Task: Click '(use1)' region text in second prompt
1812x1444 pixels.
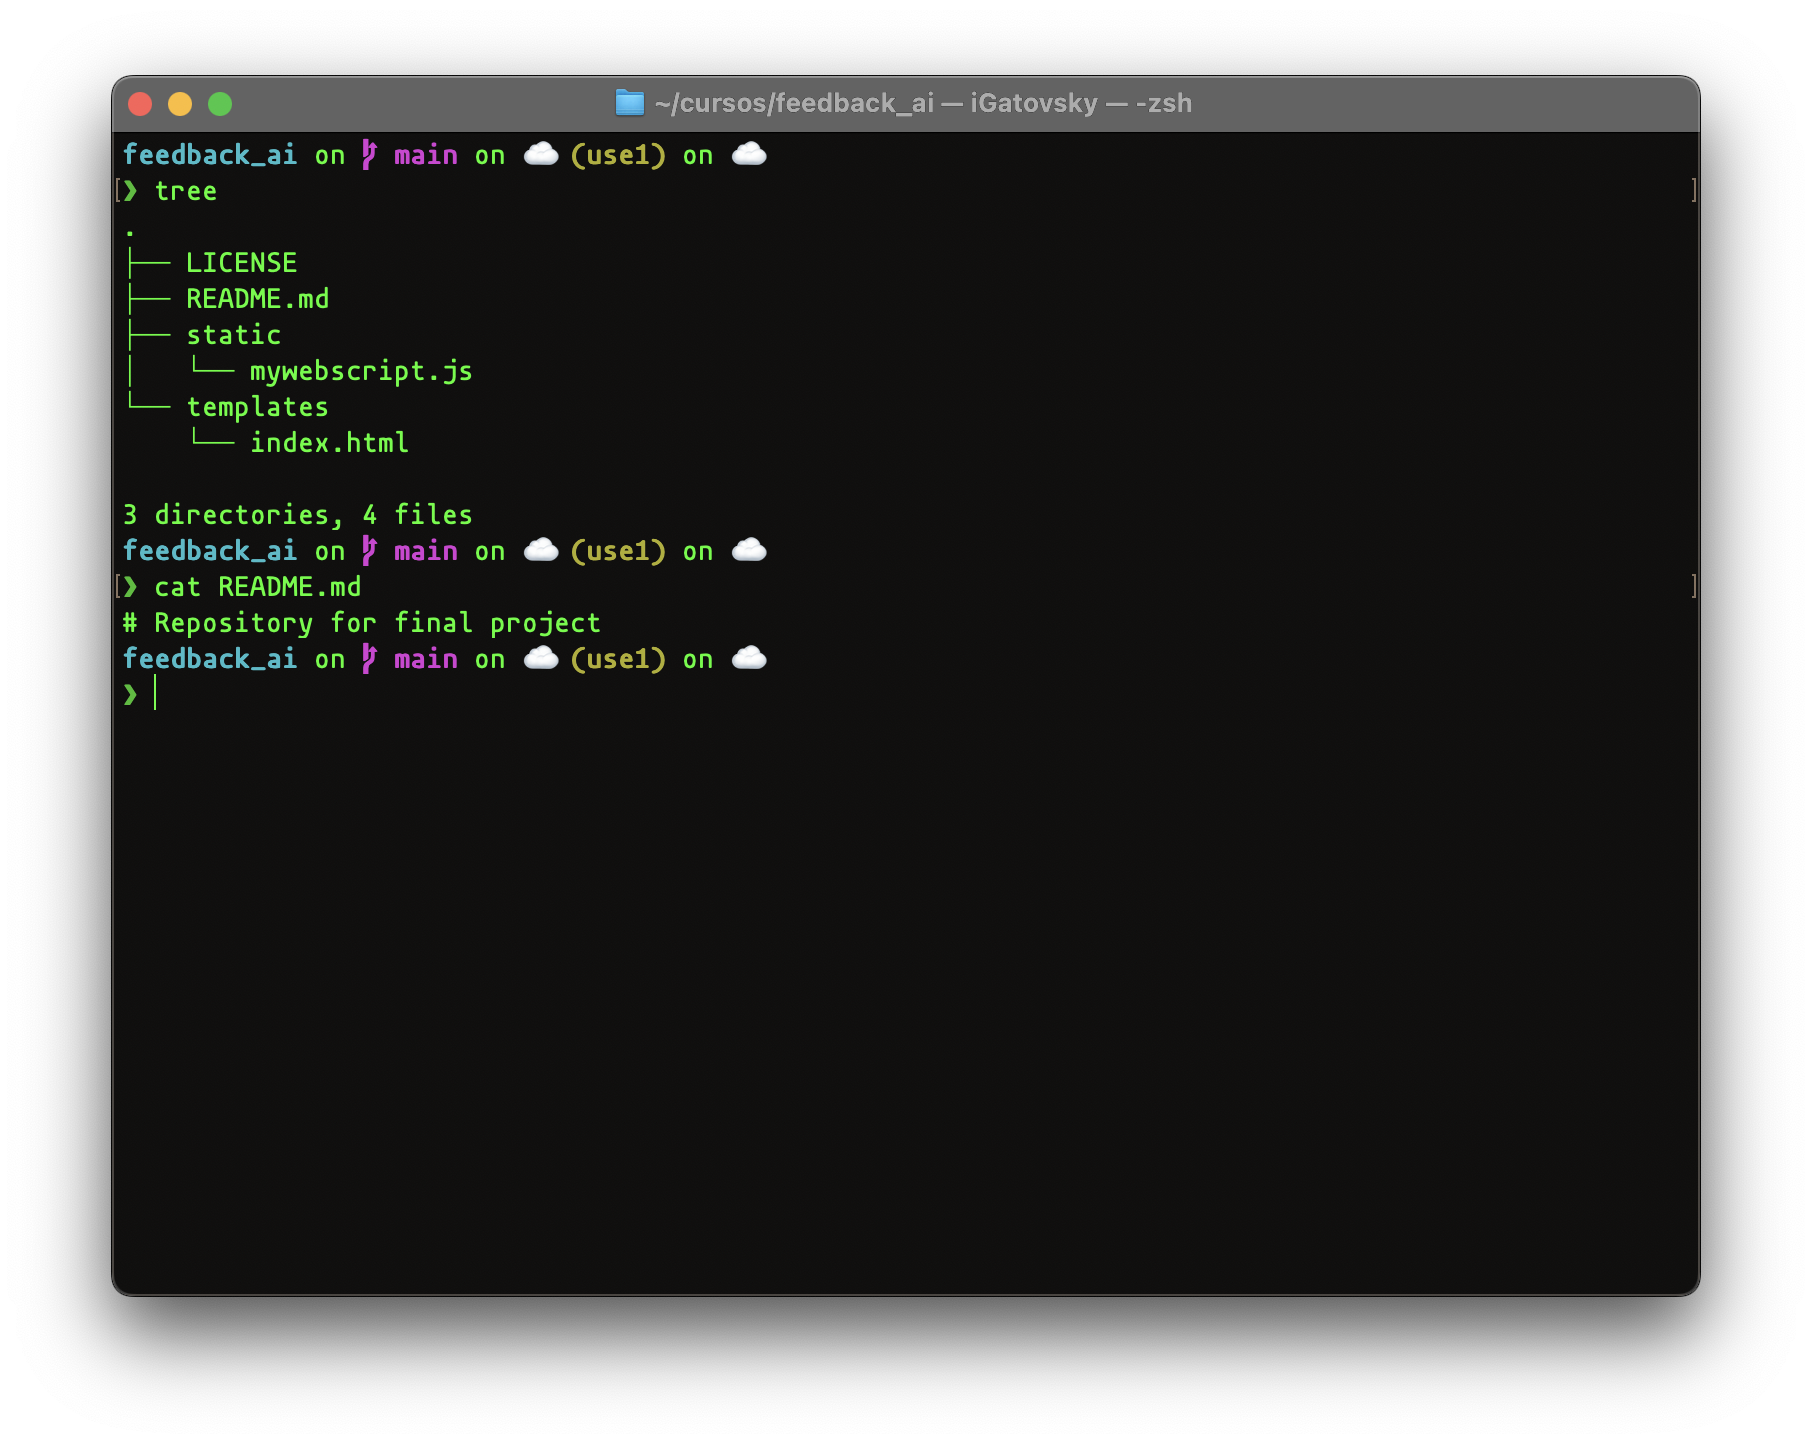Action: click(x=618, y=551)
